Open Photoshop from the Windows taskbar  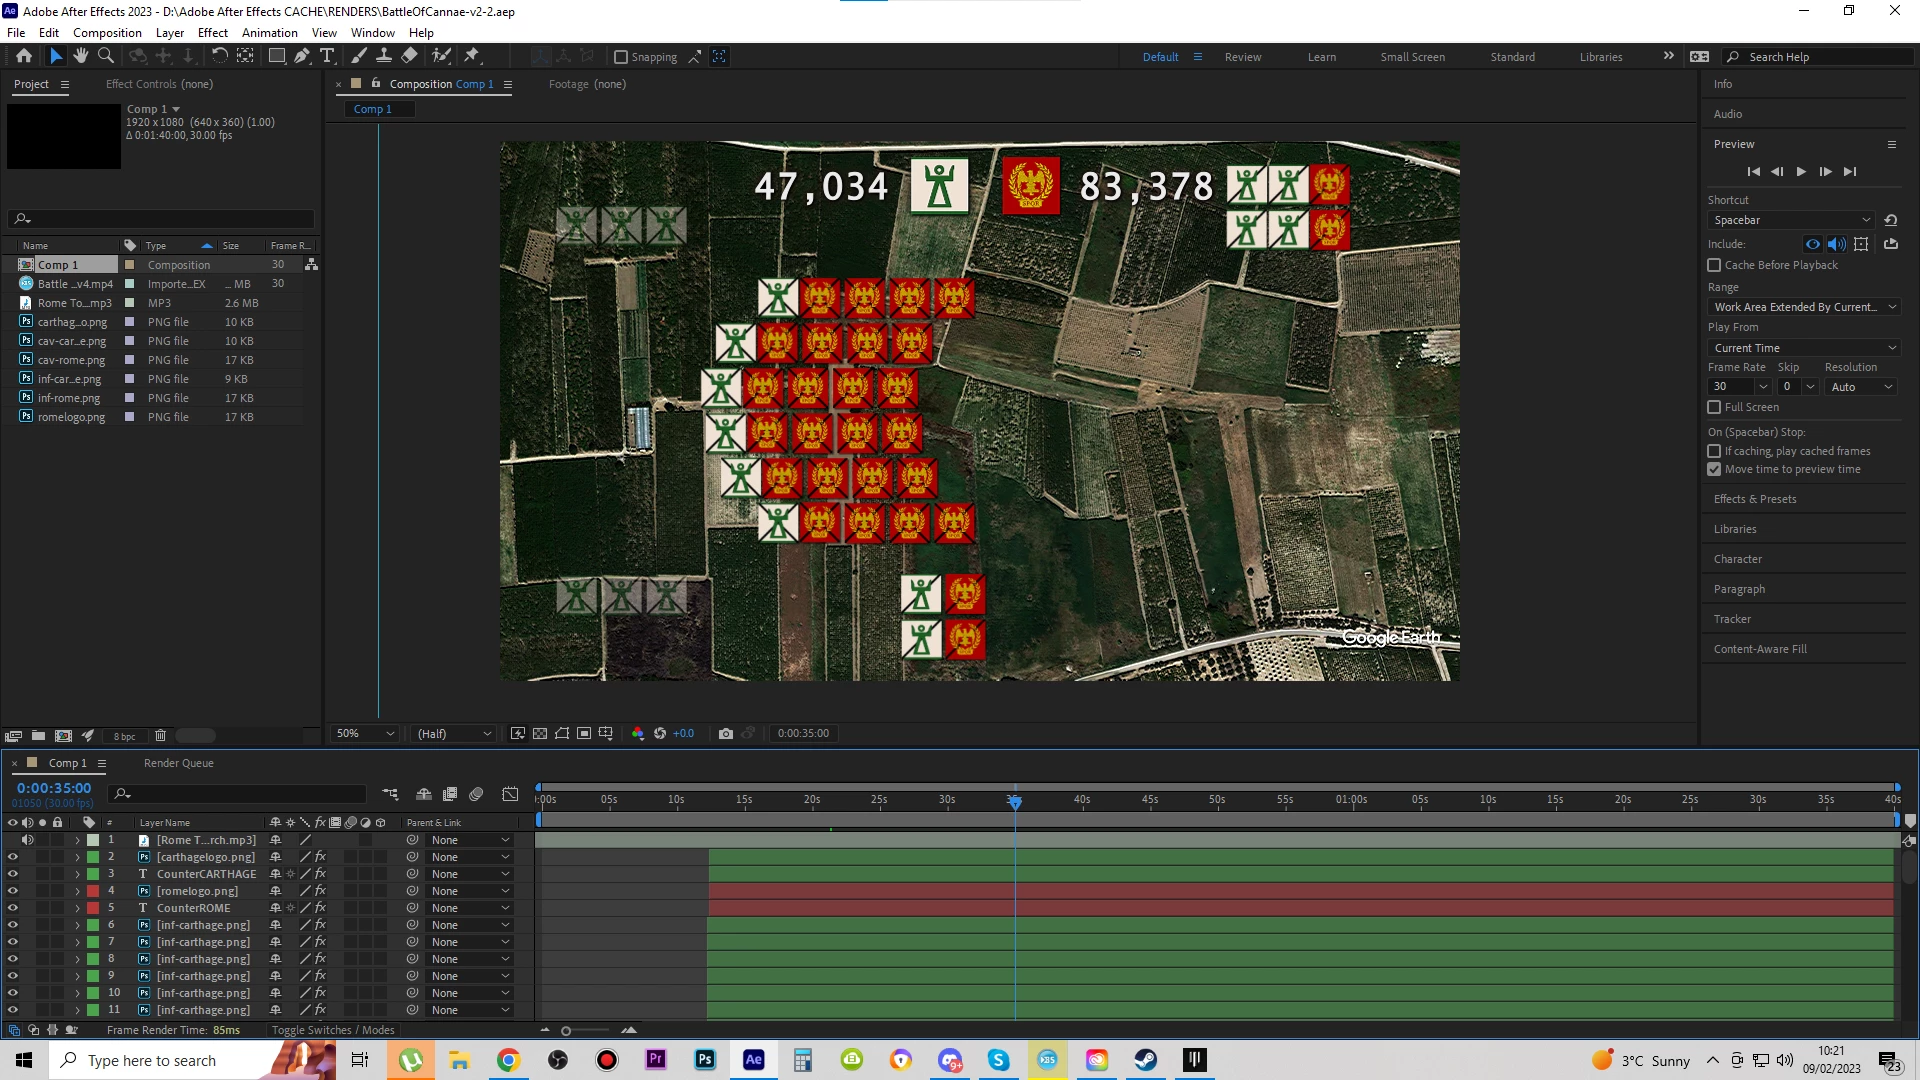pos(705,1060)
